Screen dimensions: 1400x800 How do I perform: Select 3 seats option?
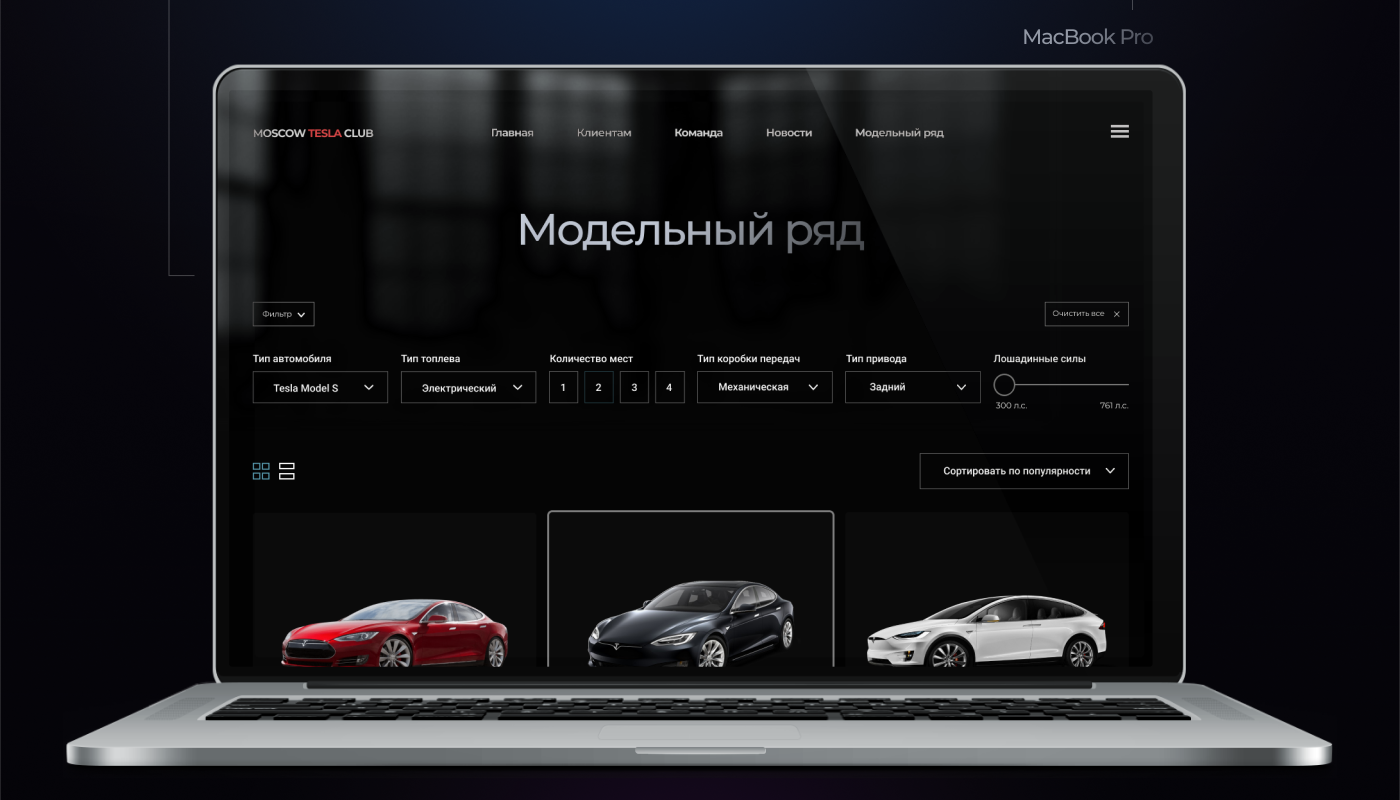[634, 387]
